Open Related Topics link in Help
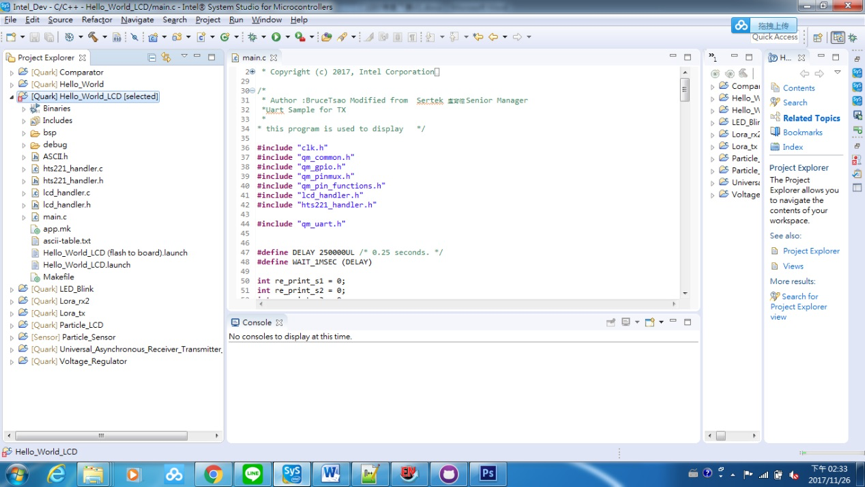 tap(811, 118)
